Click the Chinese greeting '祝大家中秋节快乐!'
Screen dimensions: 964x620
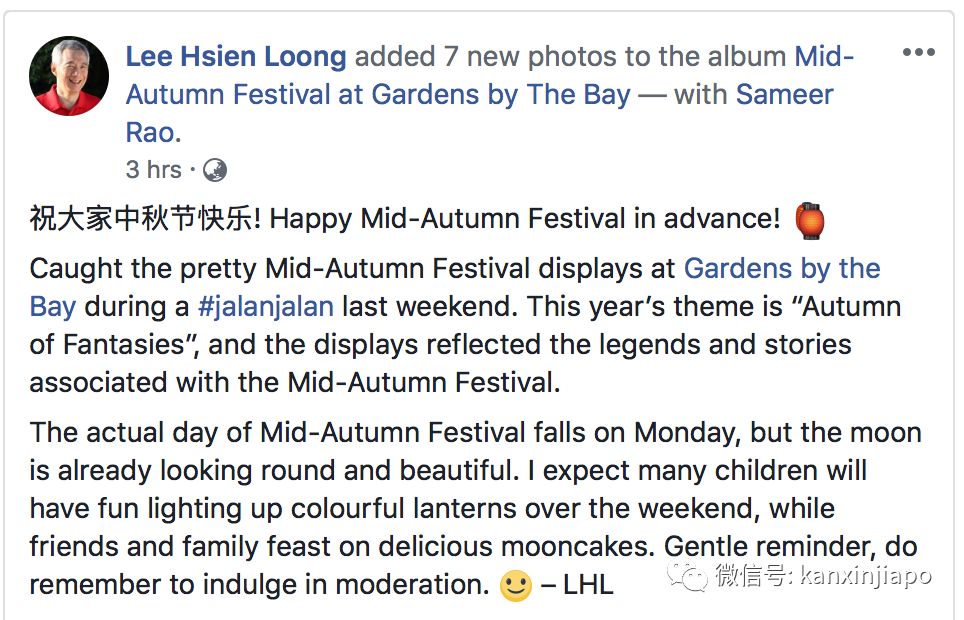146,219
